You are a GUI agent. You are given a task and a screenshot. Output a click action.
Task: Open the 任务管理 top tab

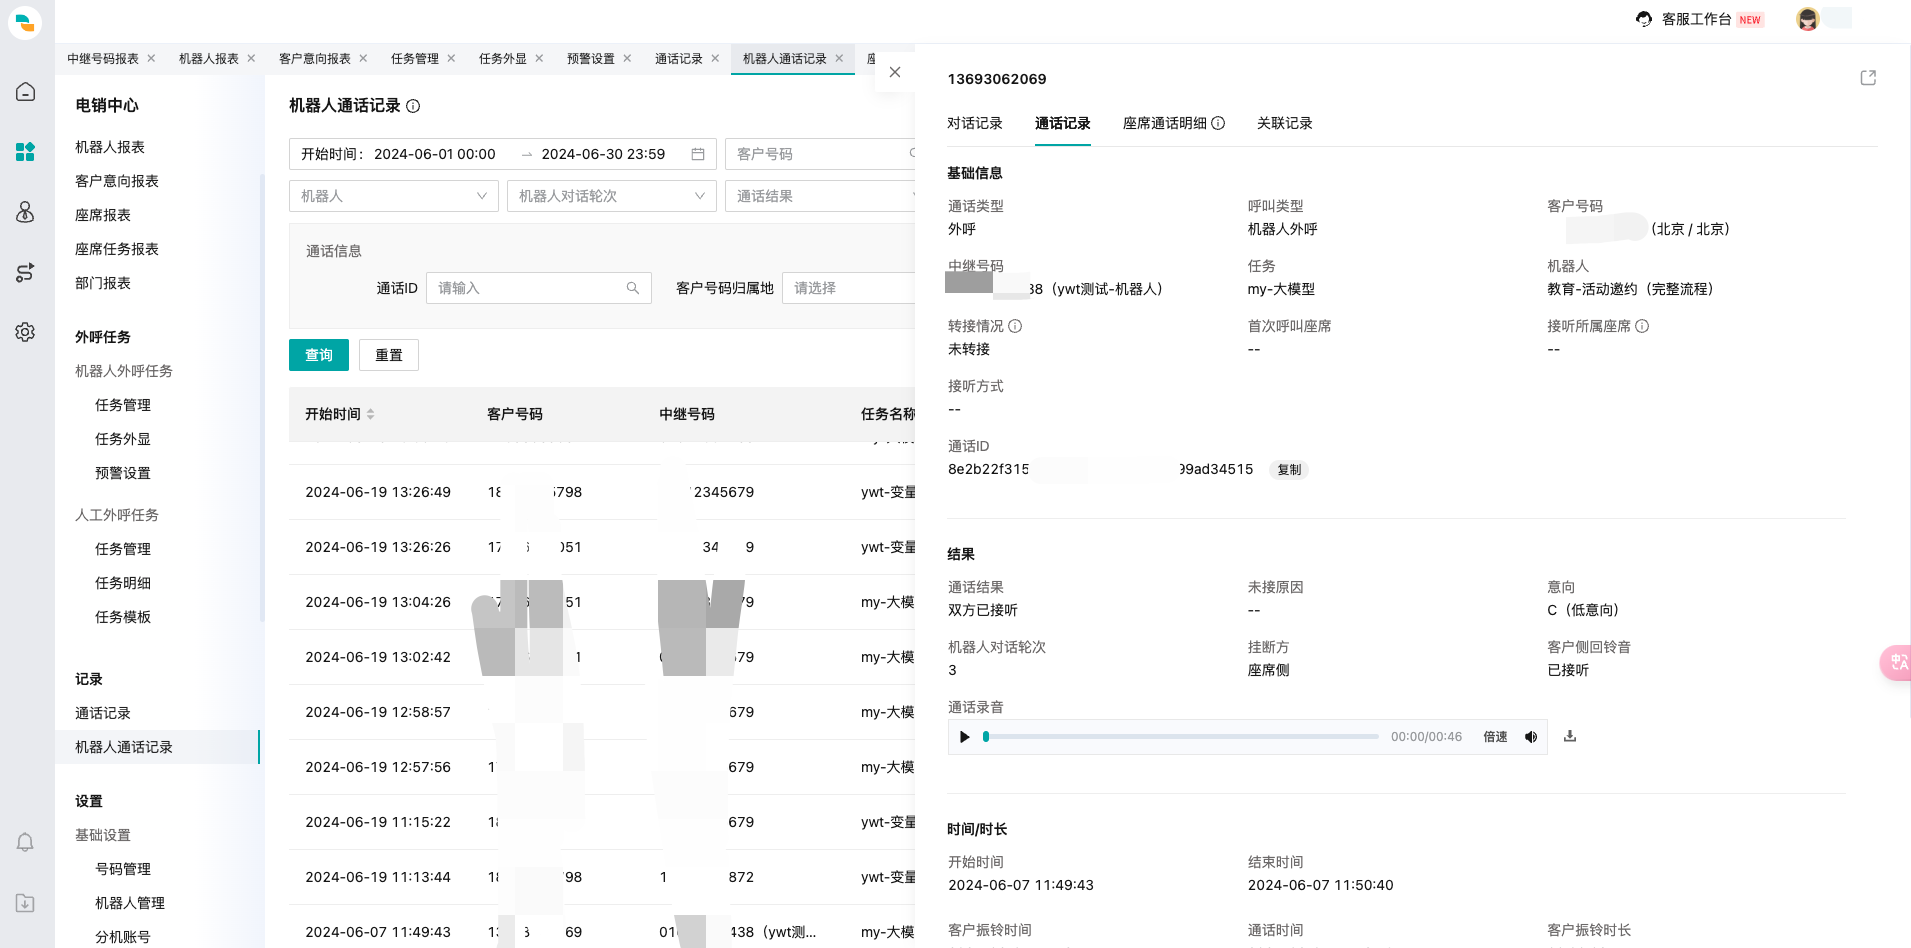pyautogui.click(x=415, y=59)
